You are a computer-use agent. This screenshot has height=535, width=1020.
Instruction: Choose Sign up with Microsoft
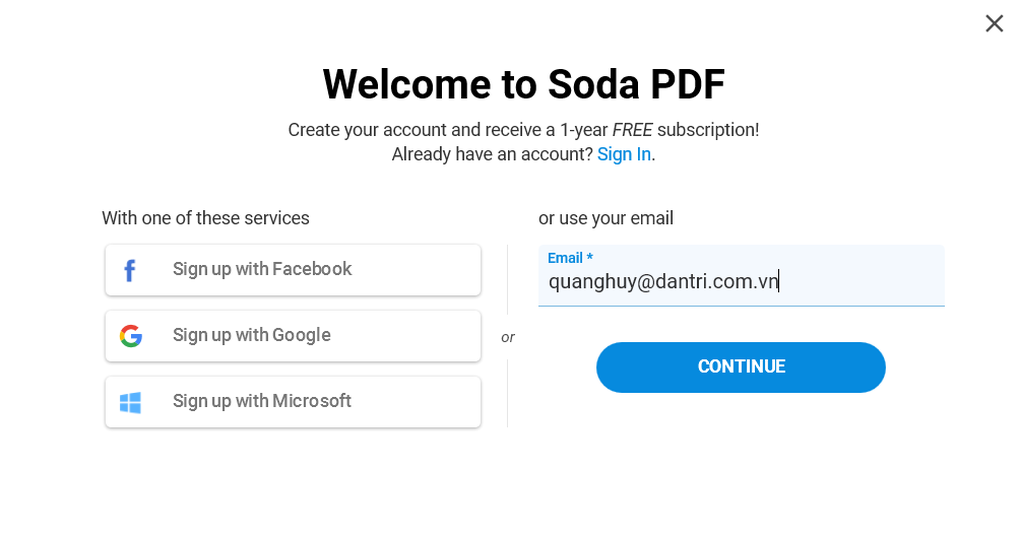(293, 402)
